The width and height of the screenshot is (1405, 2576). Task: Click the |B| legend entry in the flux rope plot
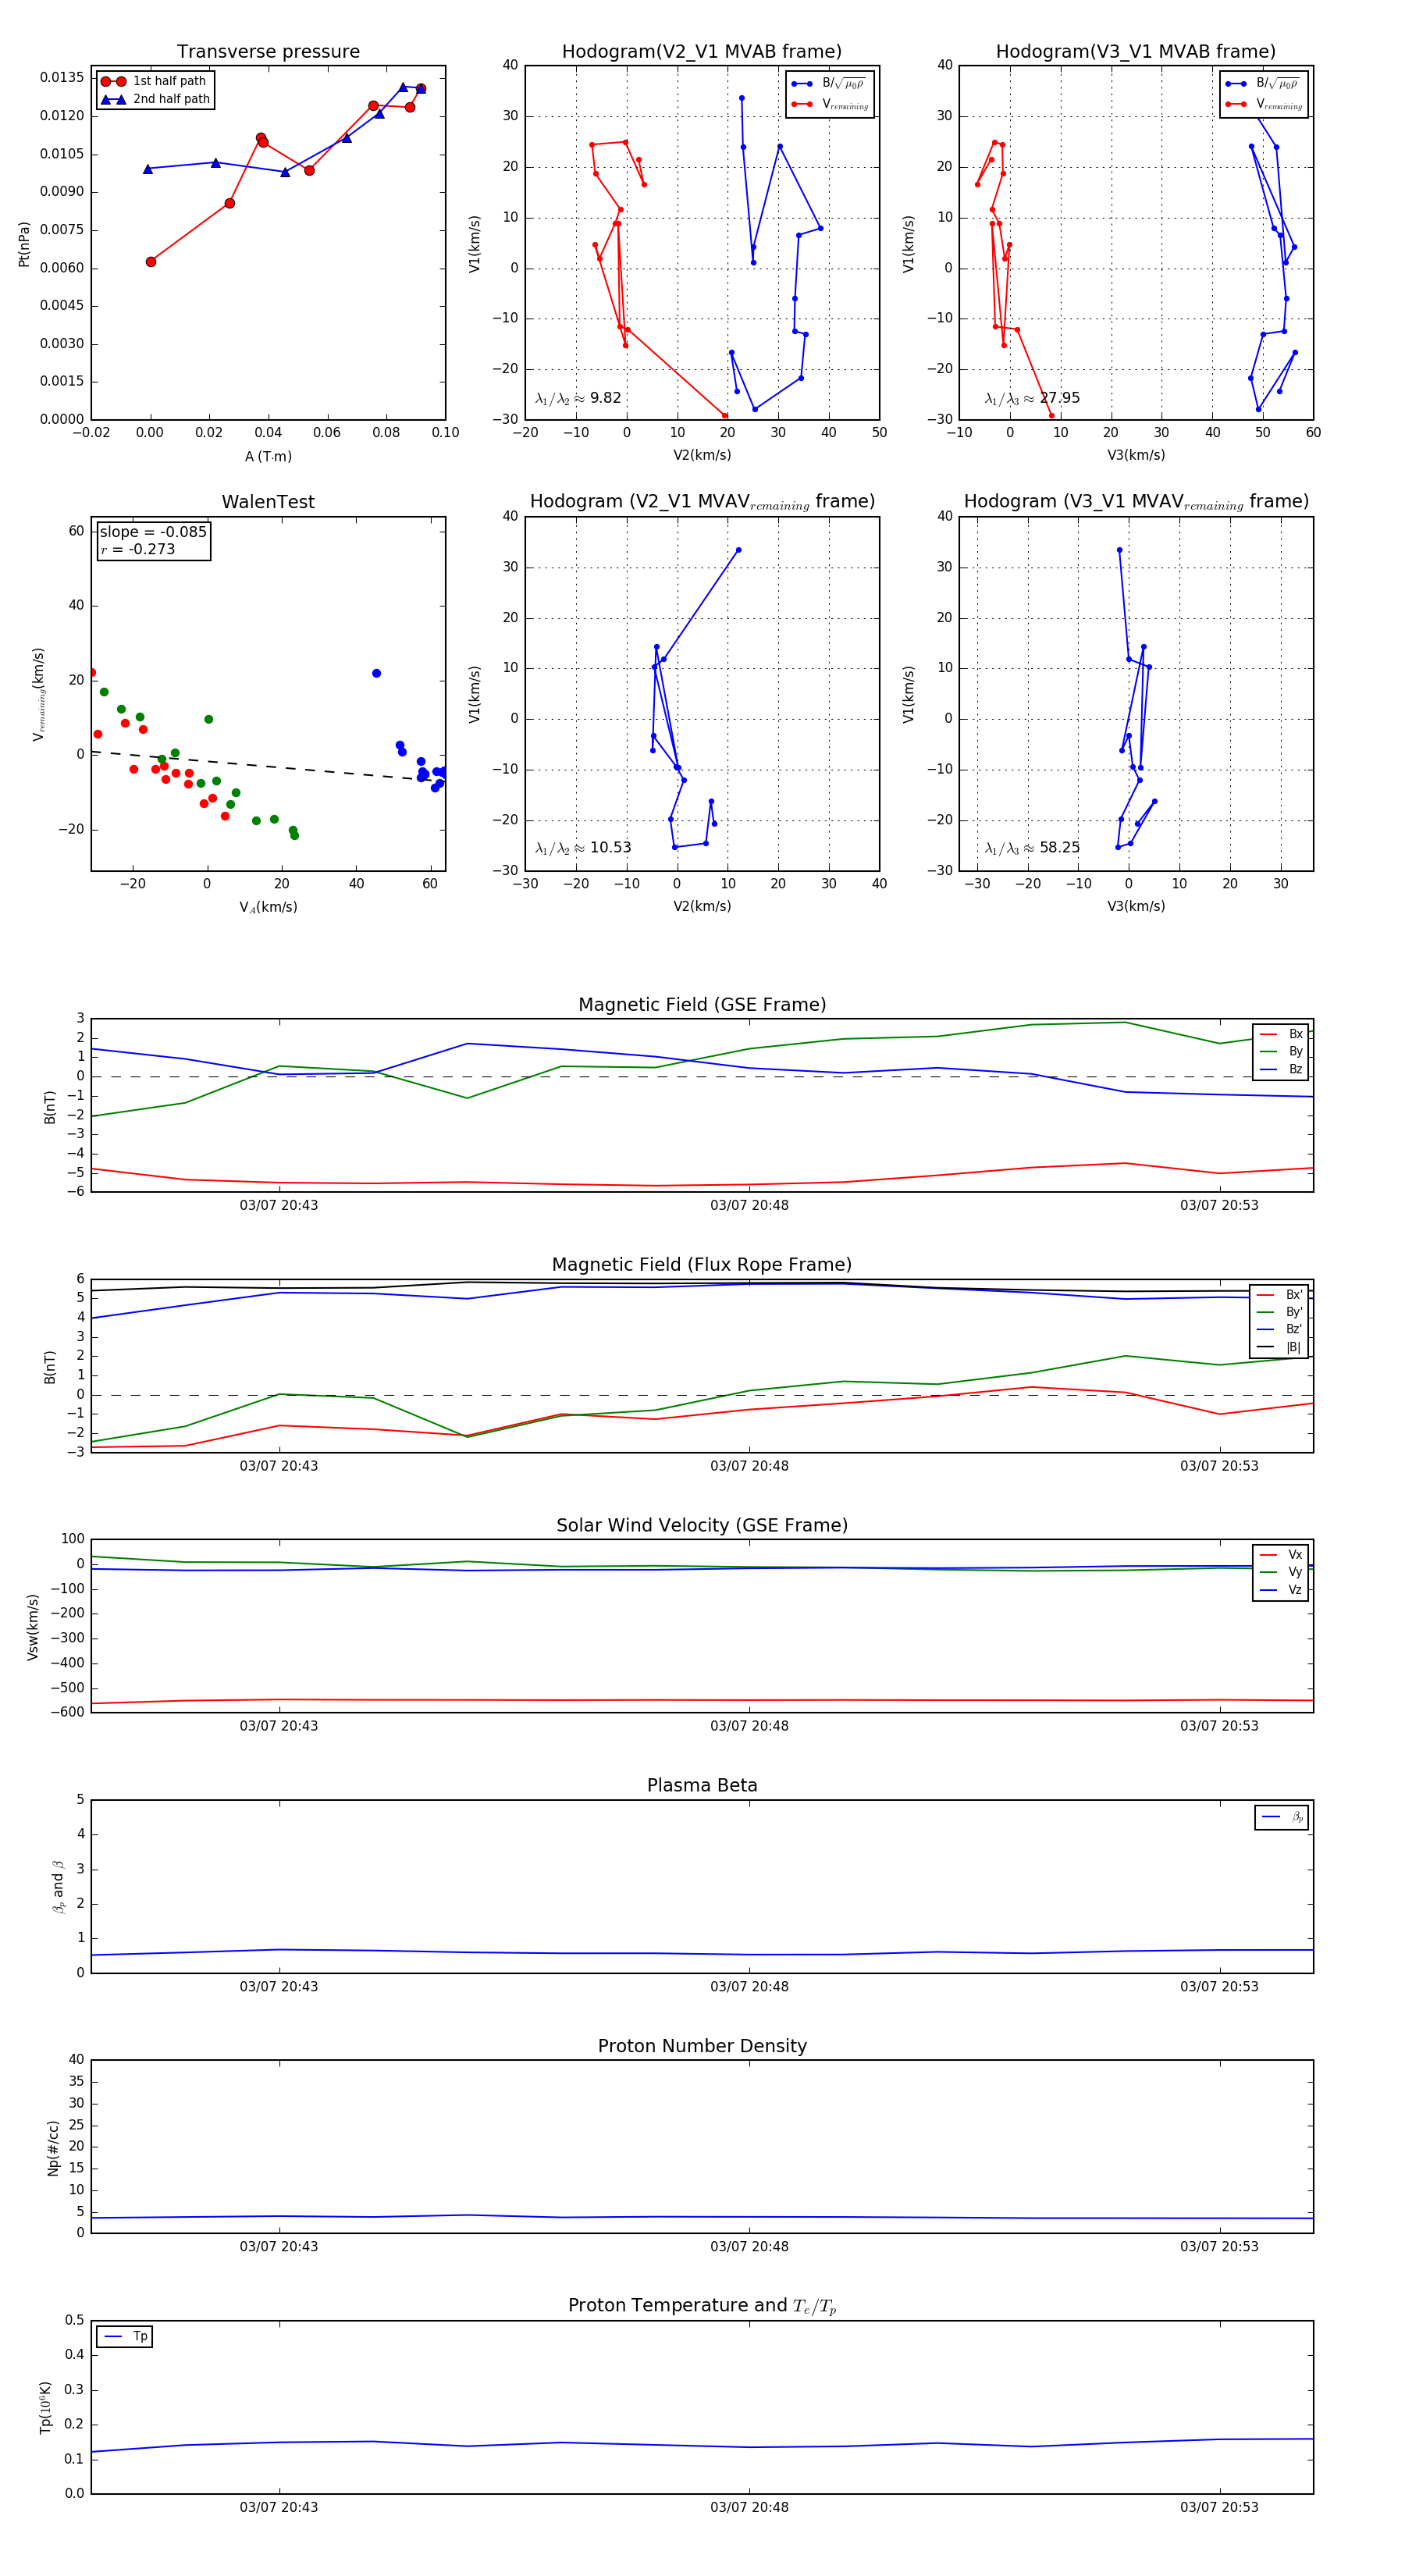[x=1281, y=1348]
